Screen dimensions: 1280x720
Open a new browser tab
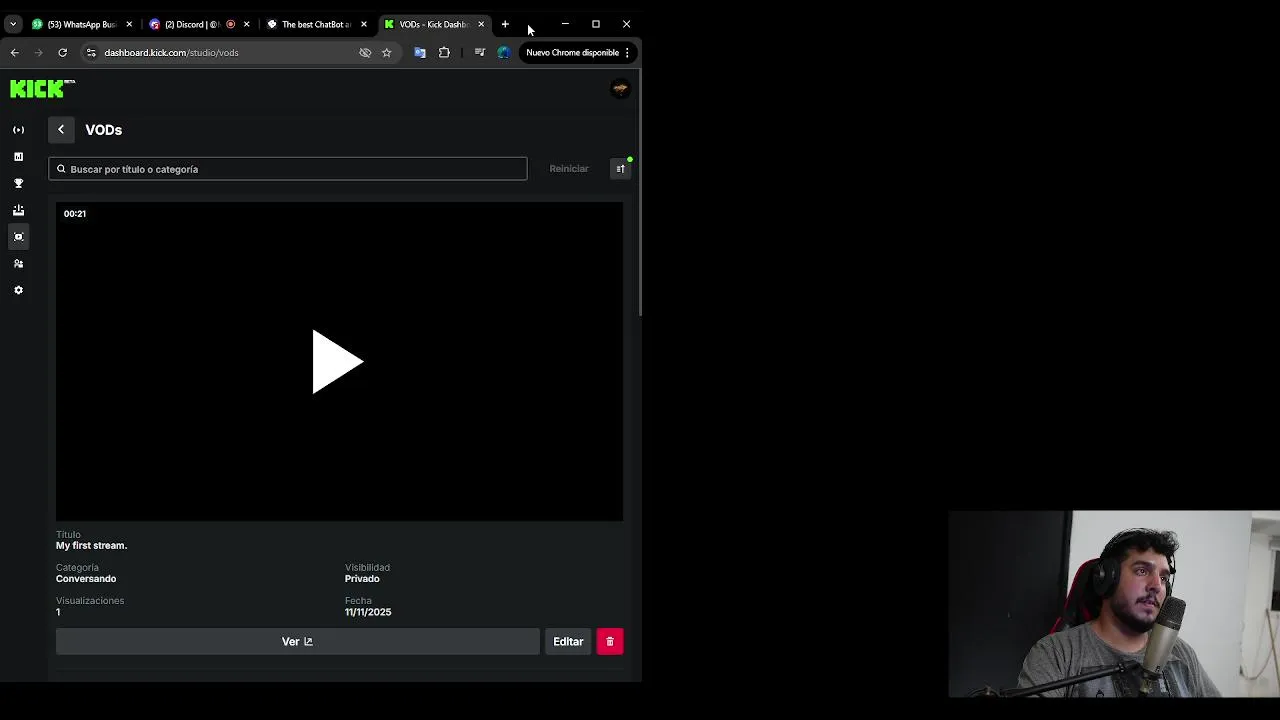[505, 24]
